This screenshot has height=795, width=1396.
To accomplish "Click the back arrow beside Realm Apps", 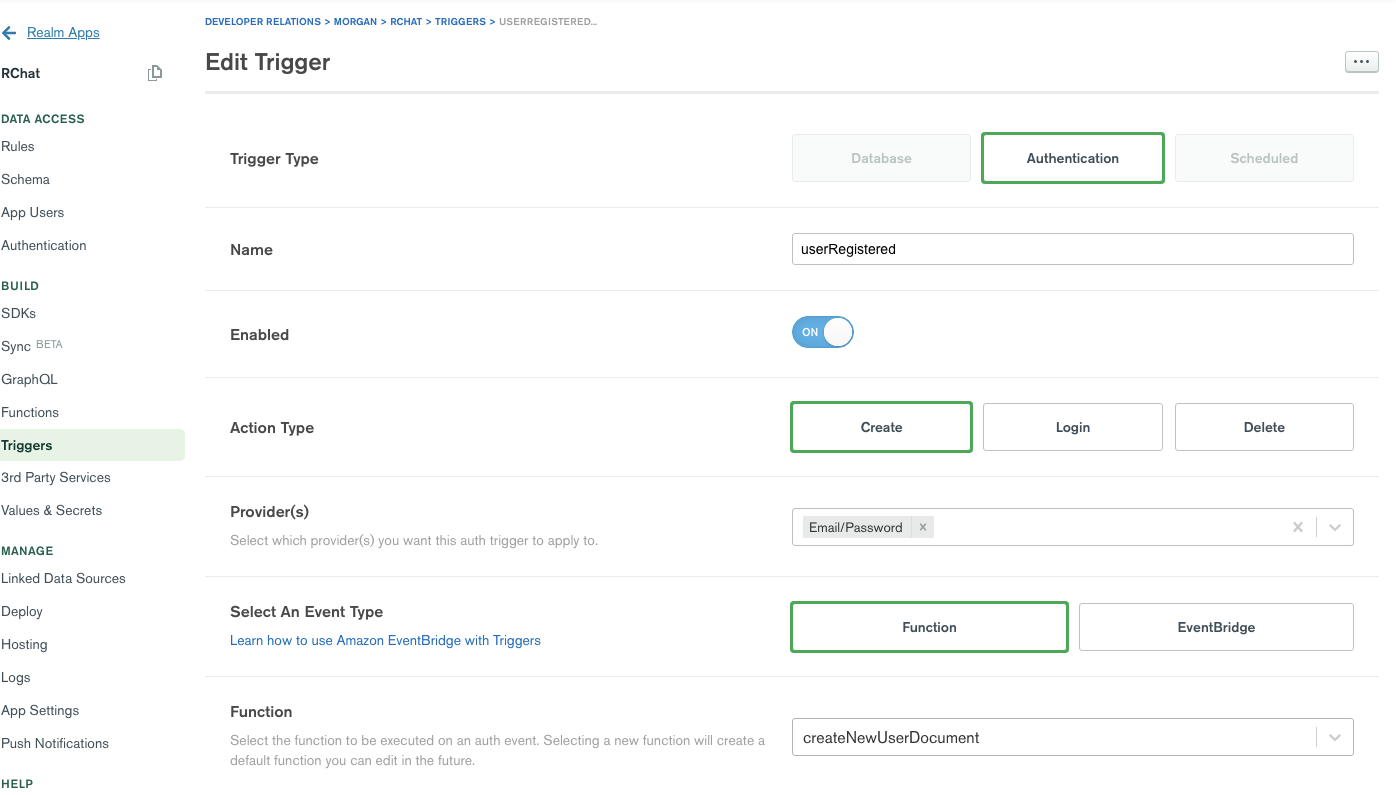I will [x=10, y=33].
